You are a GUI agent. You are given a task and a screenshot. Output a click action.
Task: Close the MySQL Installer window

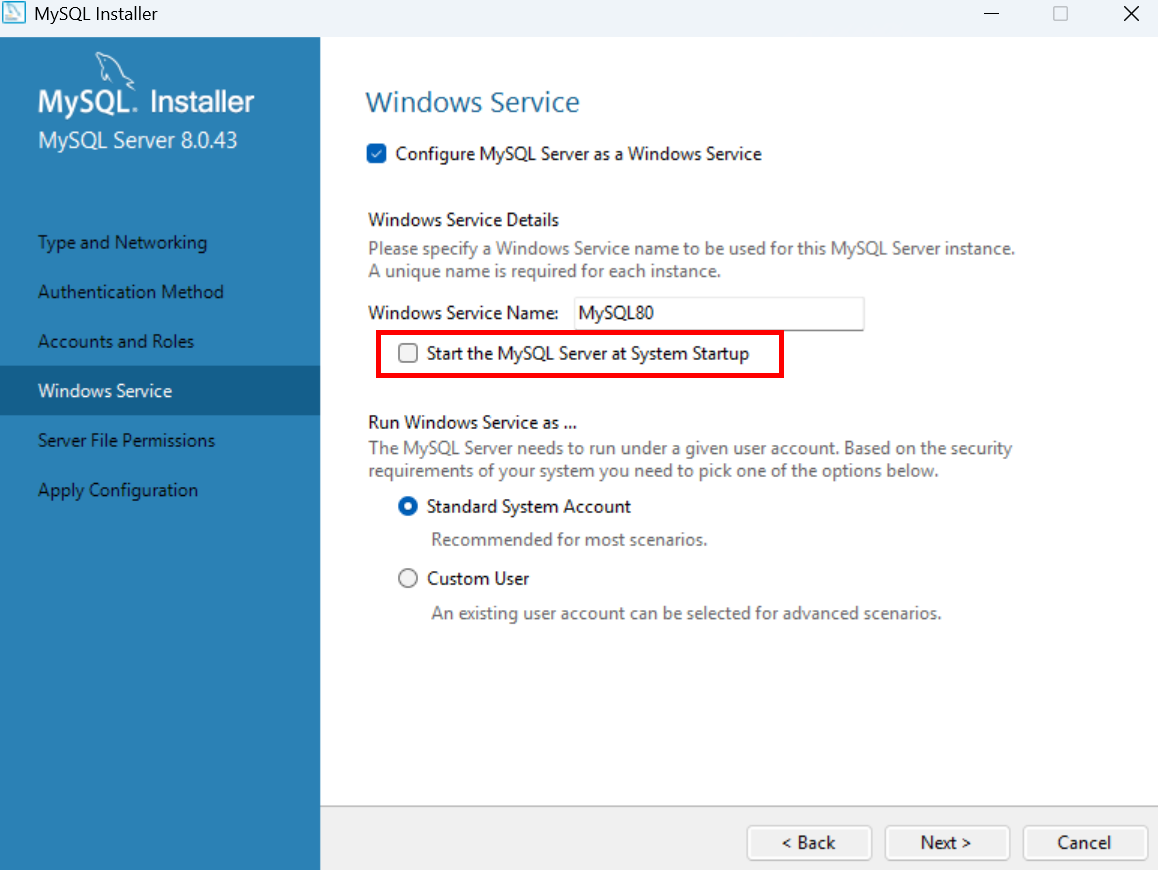[1131, 13]
